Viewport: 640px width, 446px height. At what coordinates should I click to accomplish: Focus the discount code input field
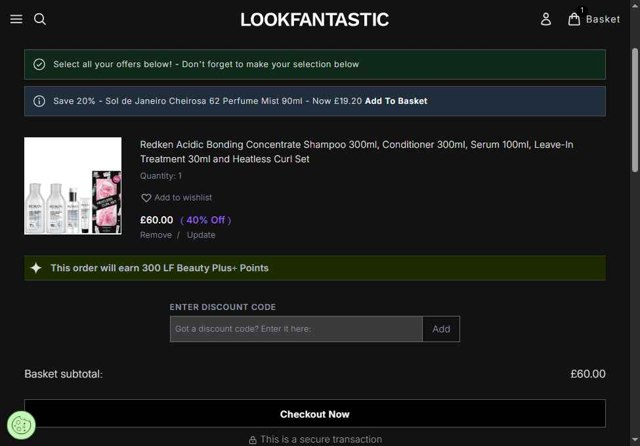(x=296, y=329)
